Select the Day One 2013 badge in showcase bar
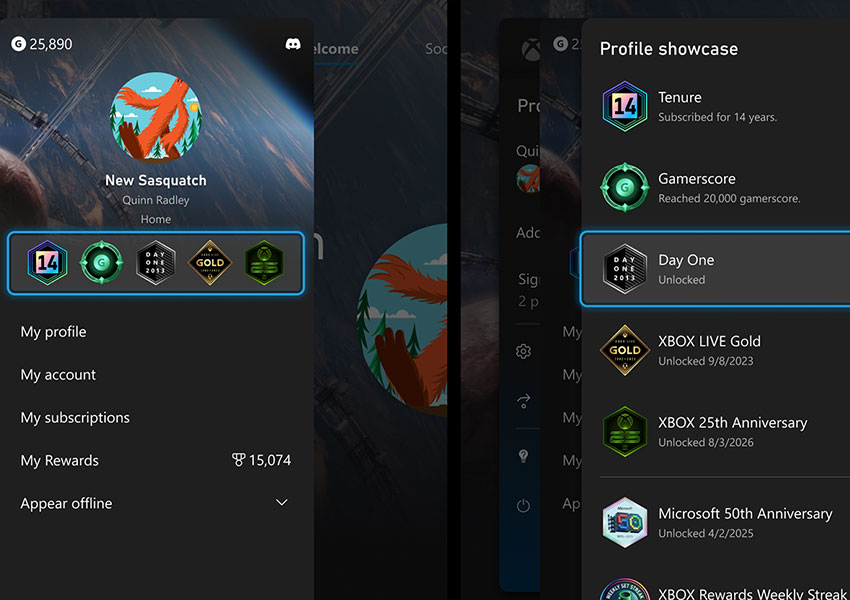 tap(156, 263)
